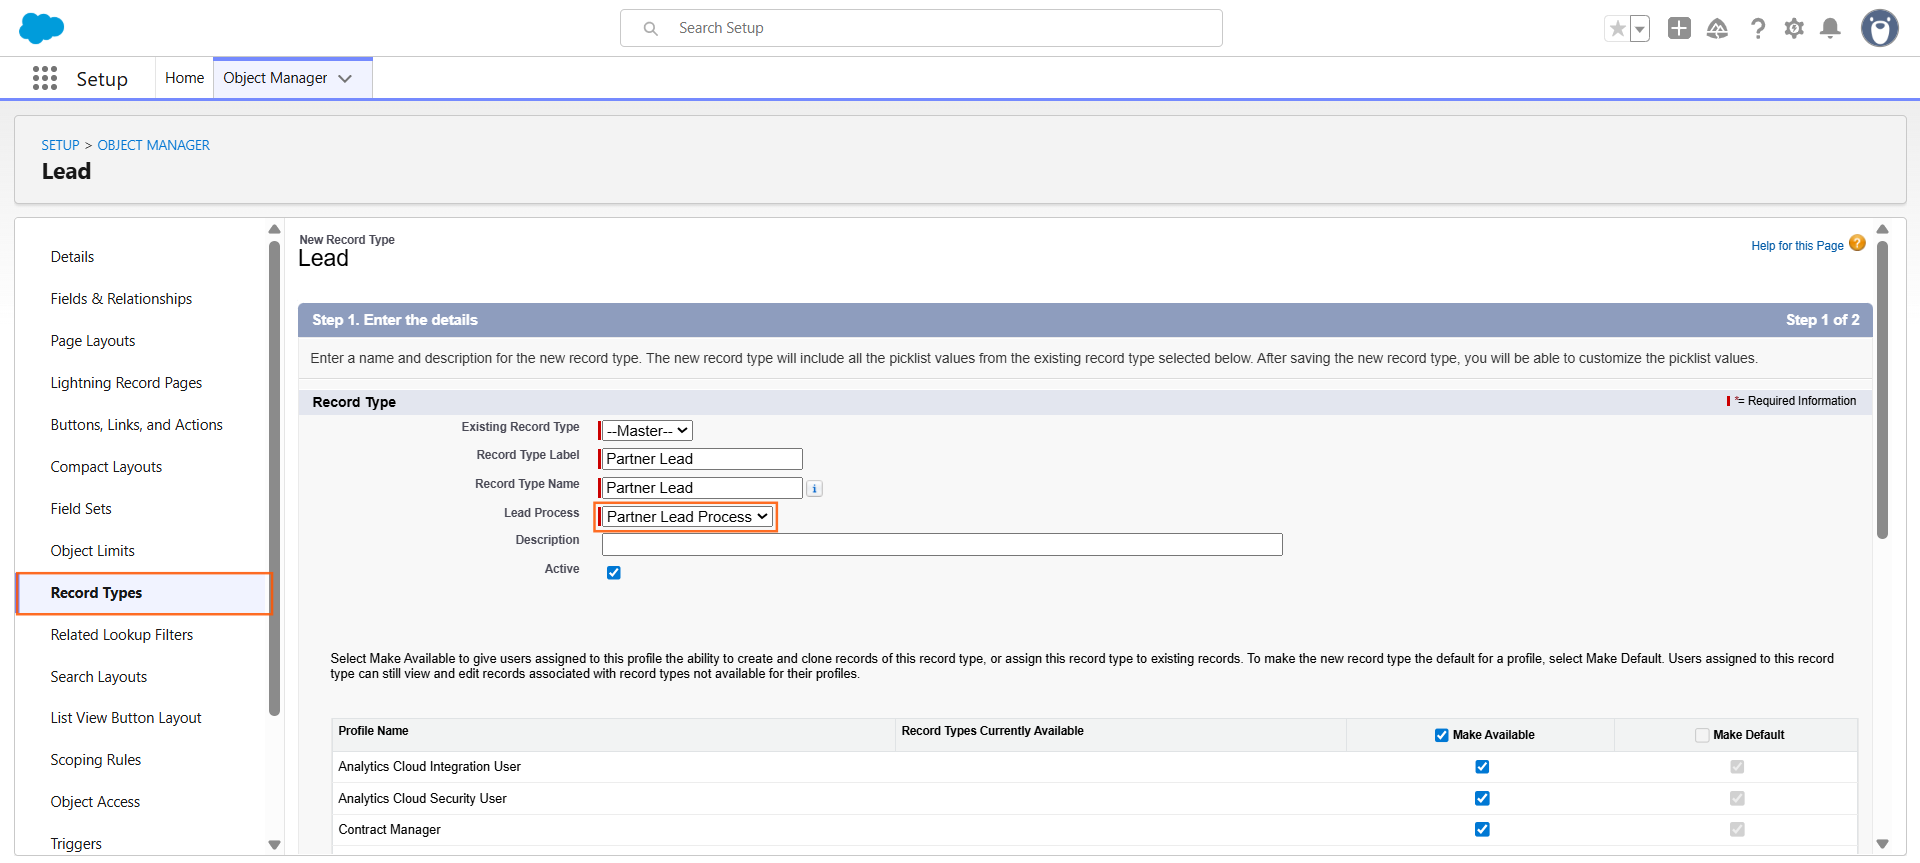Toggle Make Default for Contract Manager
Viewport: 1920px width, 863px height.
click(1737, 829)
